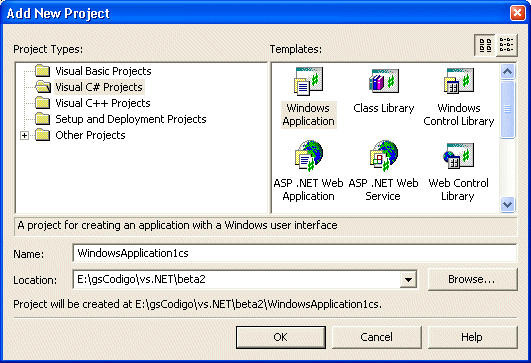
Task: Pick the Windows Control Library template icon
Action: (x=459, y=81)
